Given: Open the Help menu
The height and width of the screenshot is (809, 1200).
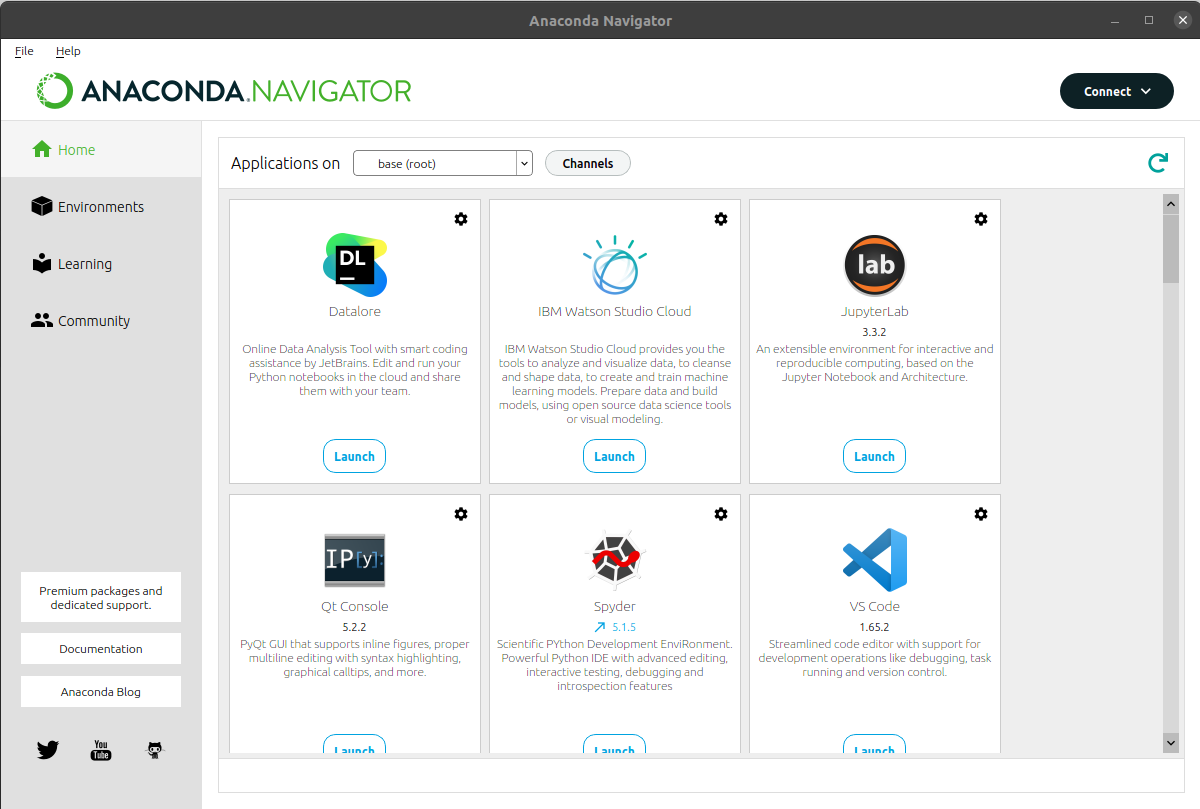Looking at the screenshot, I should [68, 51].
